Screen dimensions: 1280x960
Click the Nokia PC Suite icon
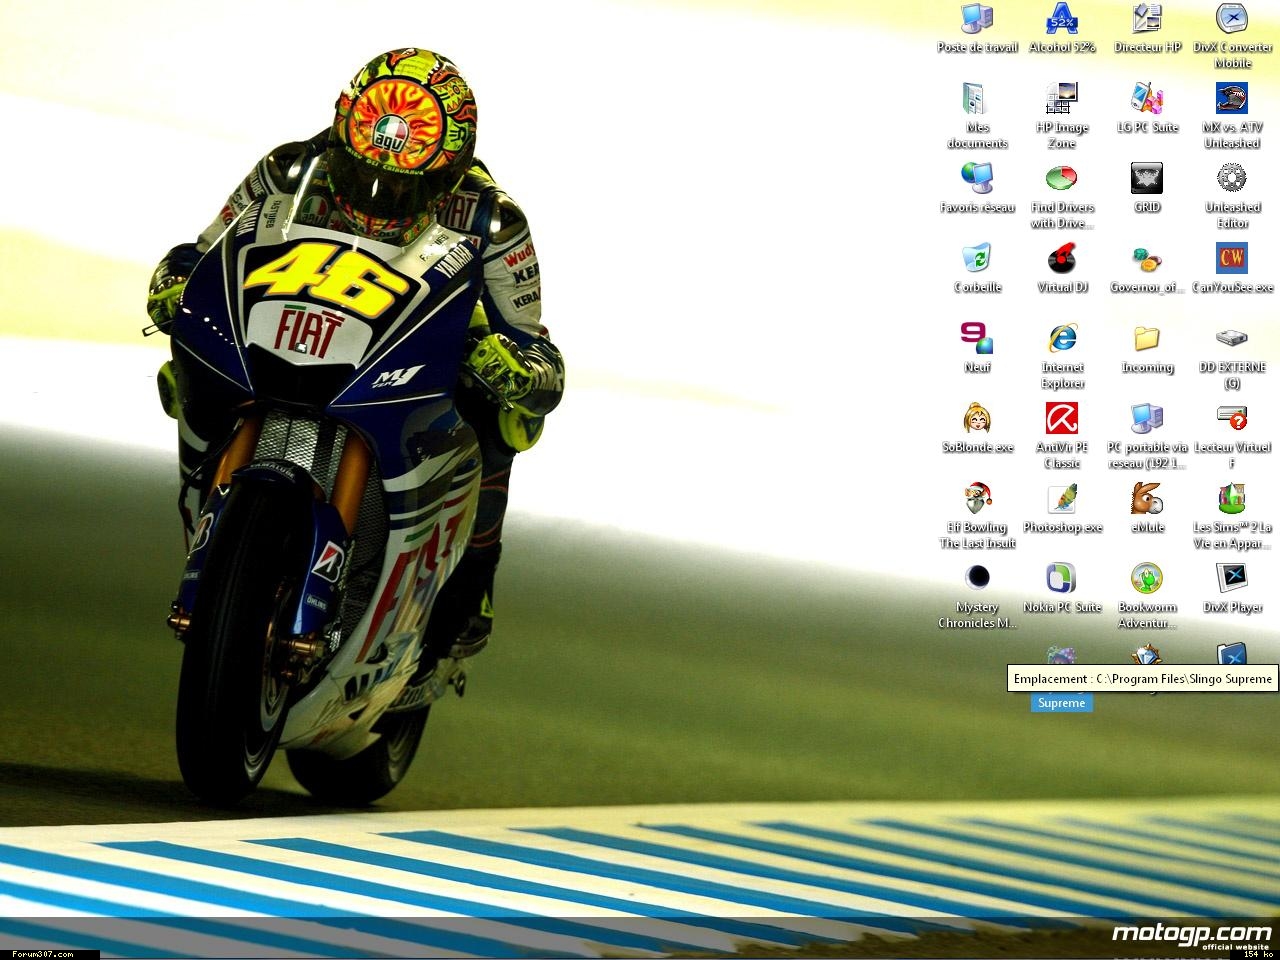(1062, 579)
